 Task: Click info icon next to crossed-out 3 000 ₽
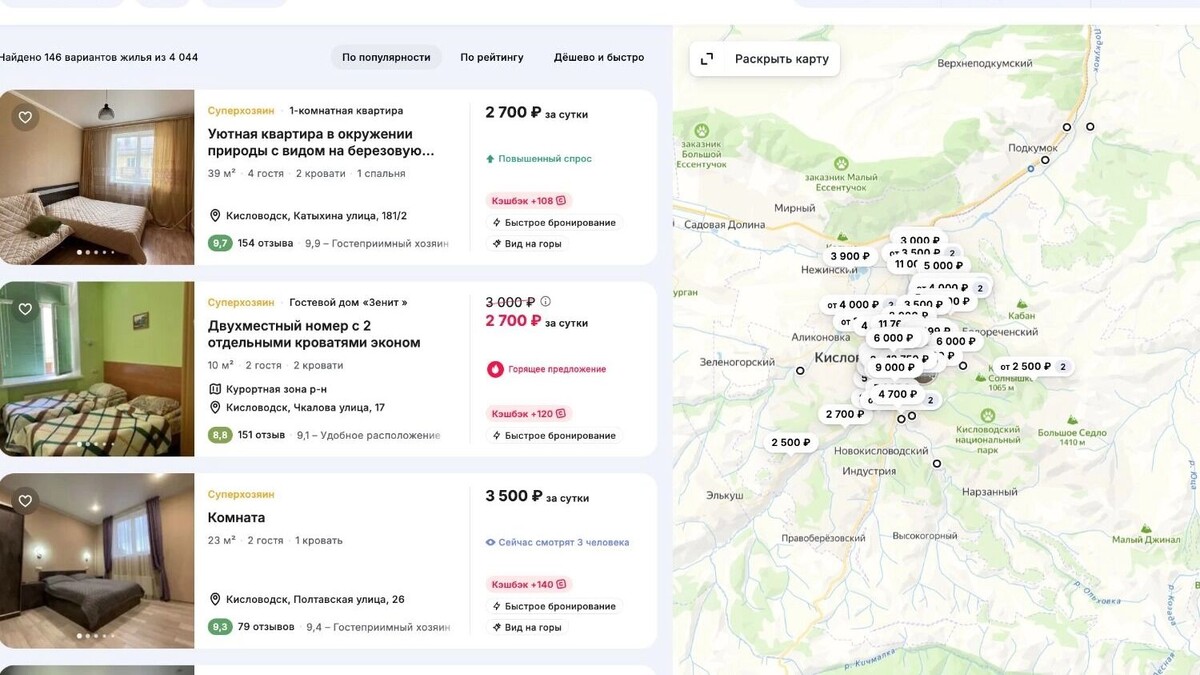546,301
